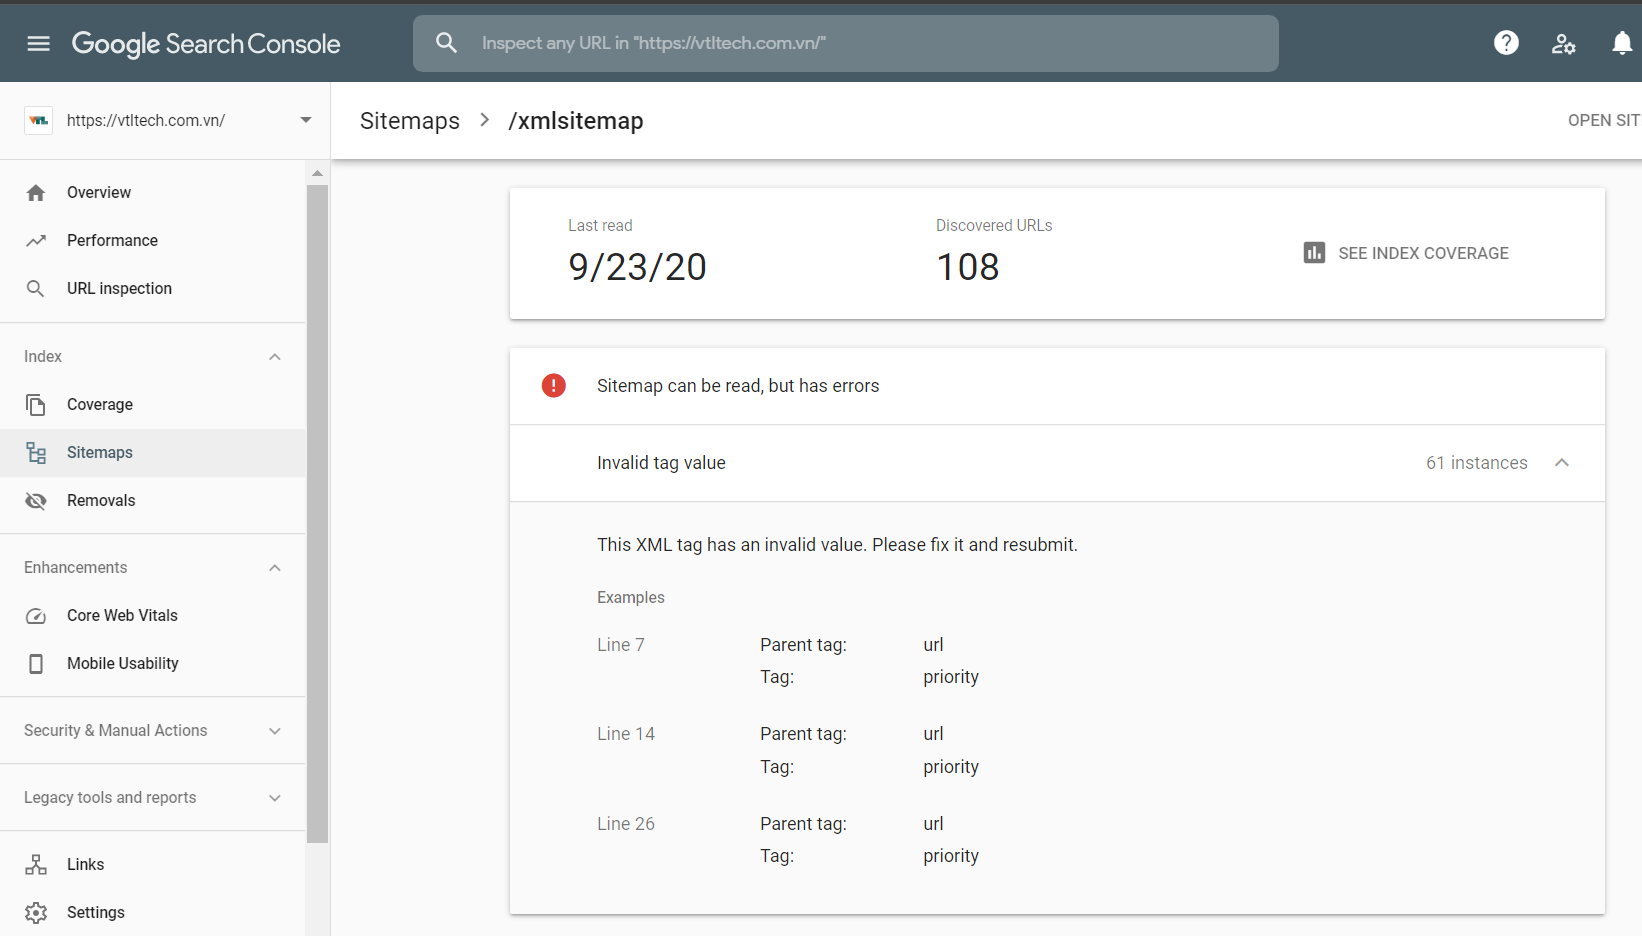1642x936 pixels.
Task: Click the Examples label
Action: click(631, 597)
